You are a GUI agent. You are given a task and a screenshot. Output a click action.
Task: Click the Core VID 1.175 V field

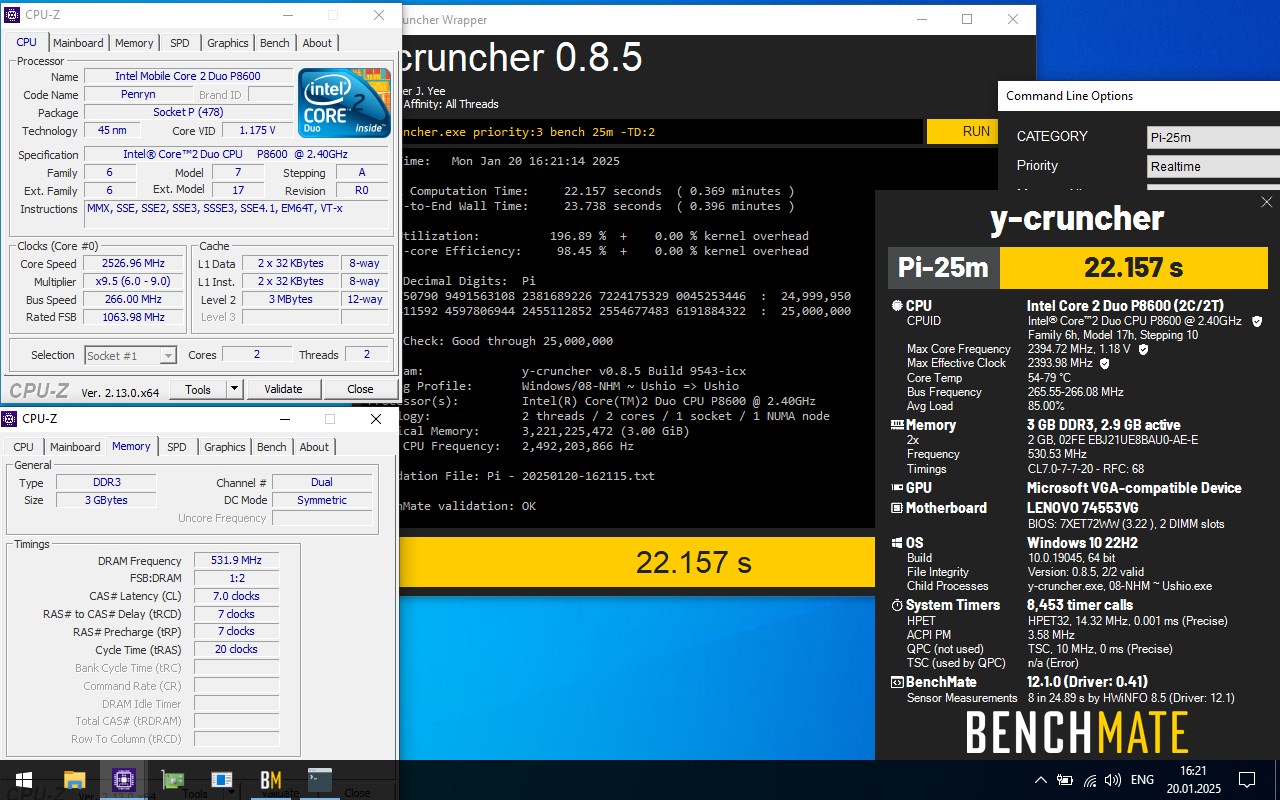tap(258, 131)
